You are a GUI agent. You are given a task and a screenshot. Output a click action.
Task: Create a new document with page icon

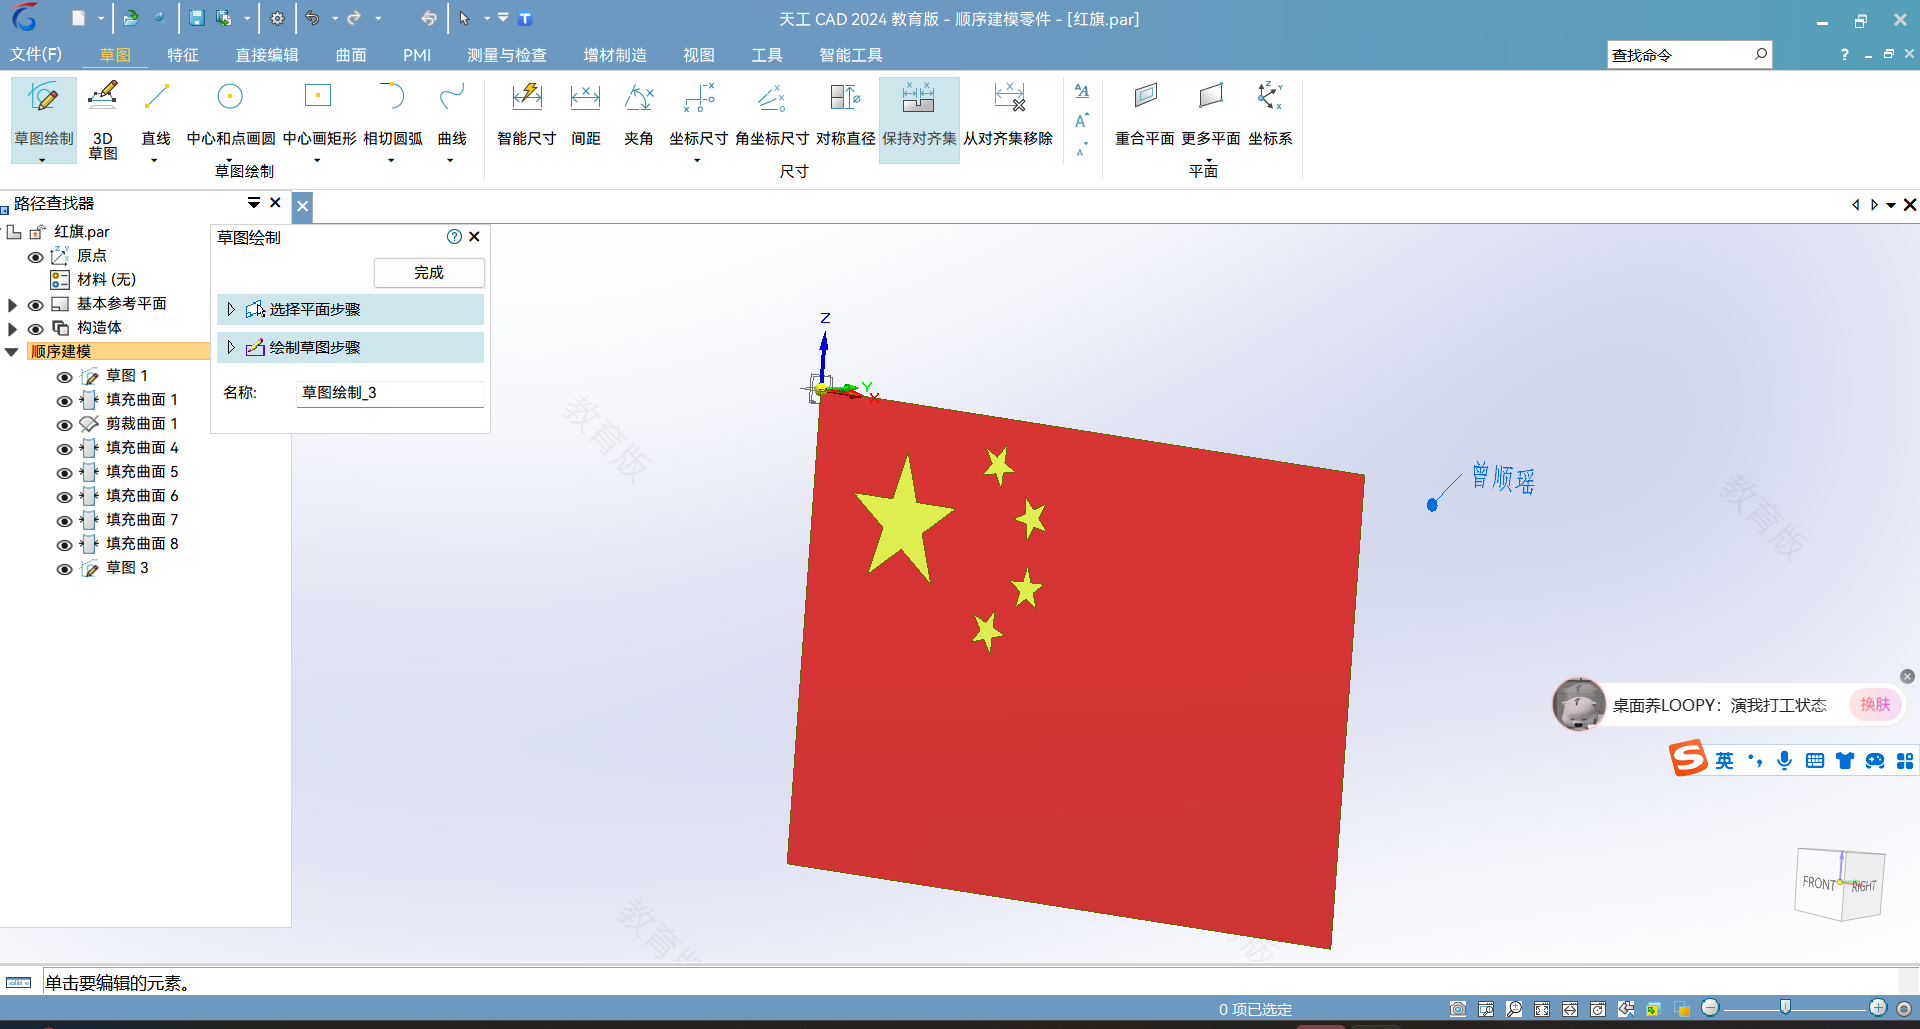pyautogui.click(x=78, y=18)
